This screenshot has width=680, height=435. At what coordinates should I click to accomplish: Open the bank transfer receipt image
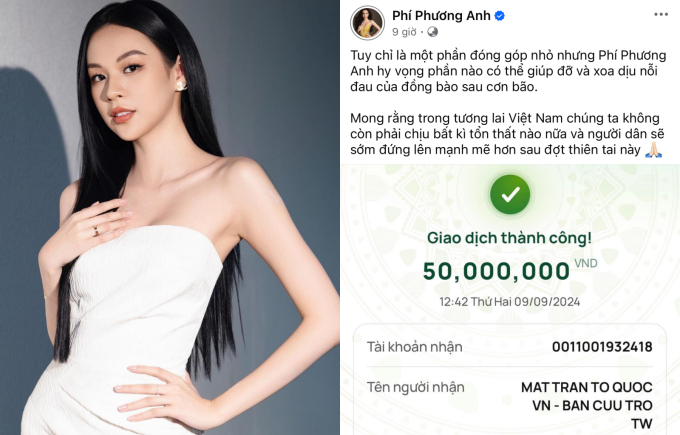[x=510, y=300]
